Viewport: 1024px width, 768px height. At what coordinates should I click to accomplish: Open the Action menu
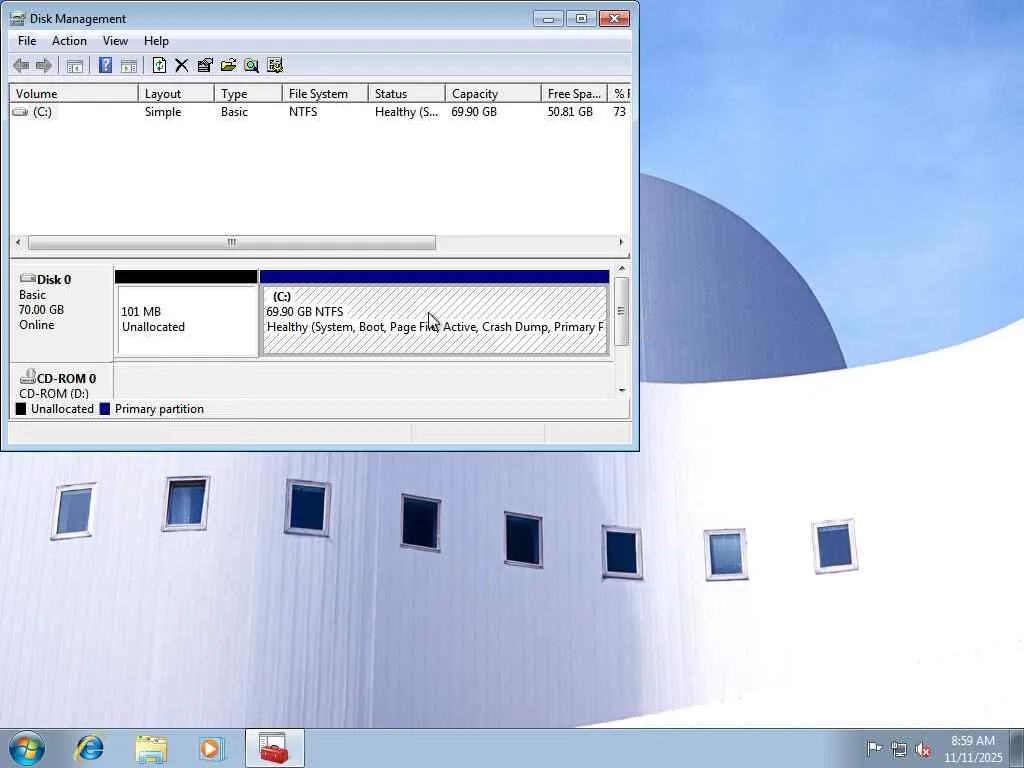pos(69,40)
